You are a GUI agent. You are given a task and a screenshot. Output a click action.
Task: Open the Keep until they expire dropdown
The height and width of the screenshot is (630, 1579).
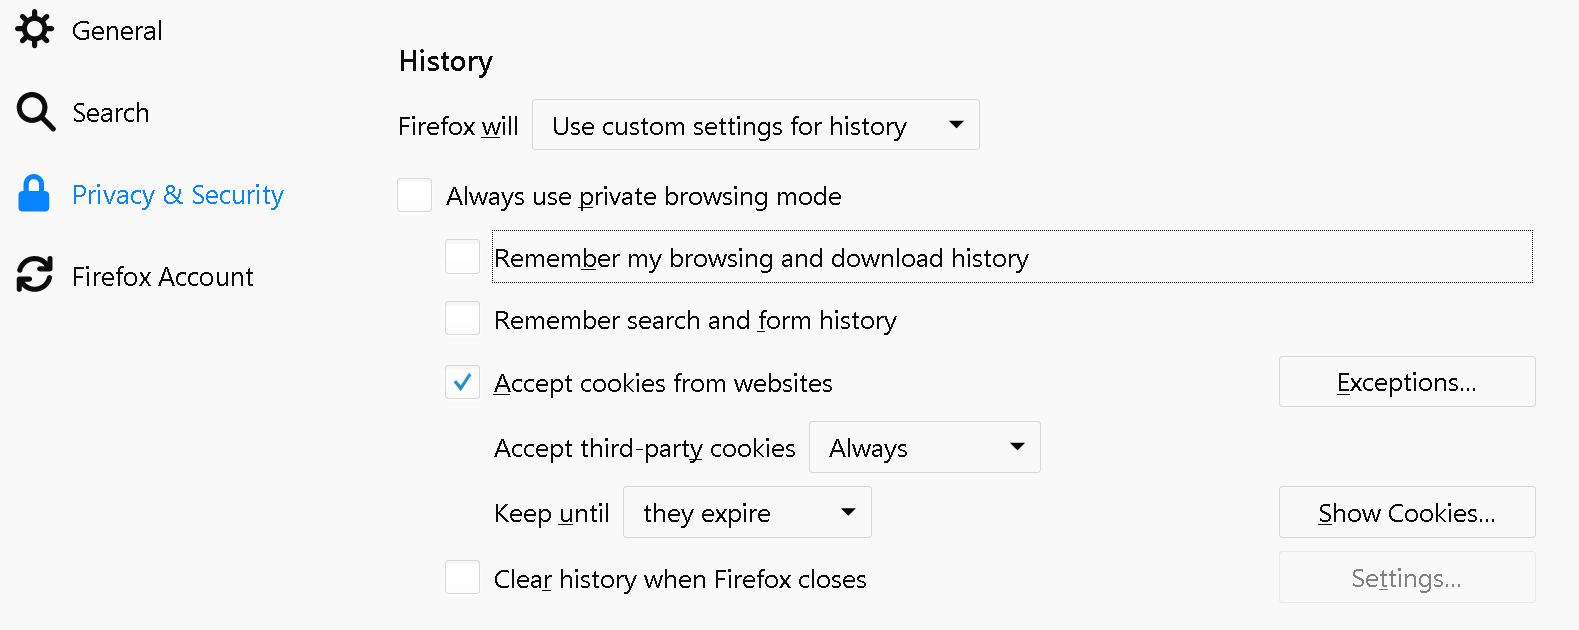pos(747,512)
